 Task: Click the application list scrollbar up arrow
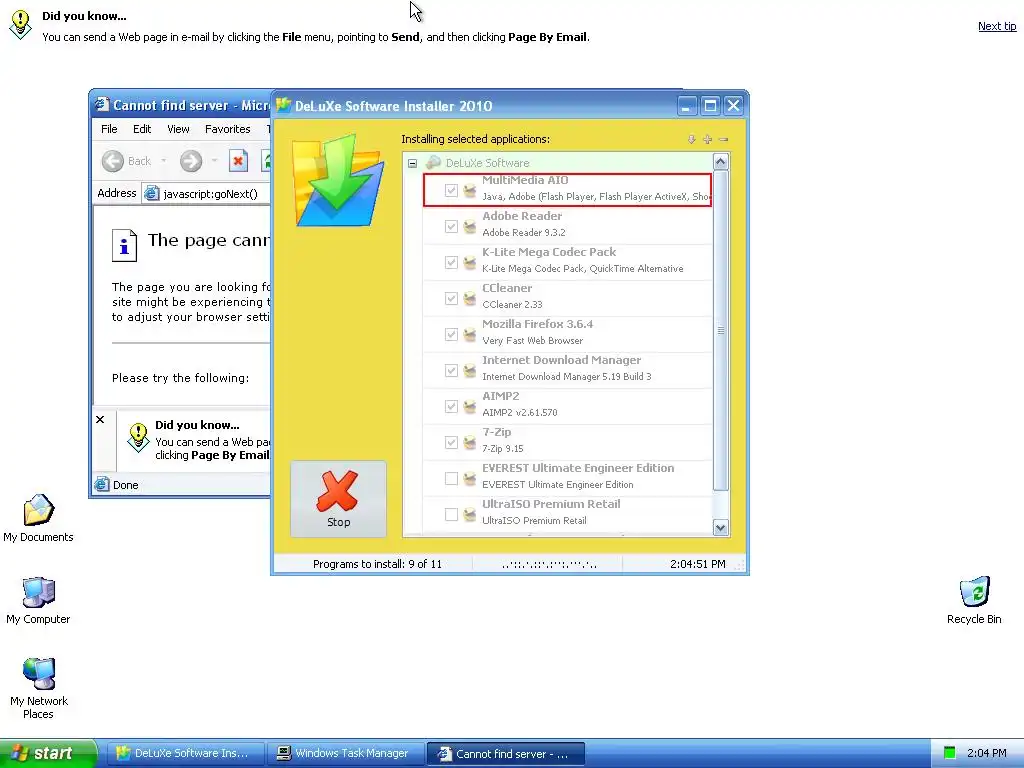[x=720, y=161]
